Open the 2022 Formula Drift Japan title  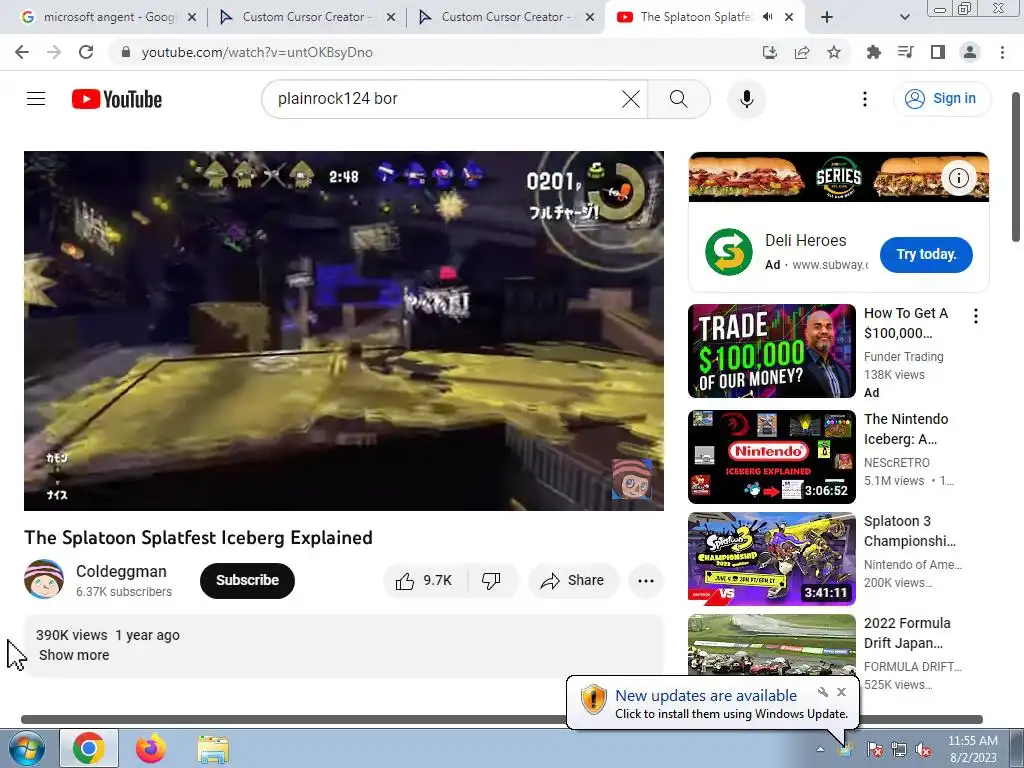[907, 633]
